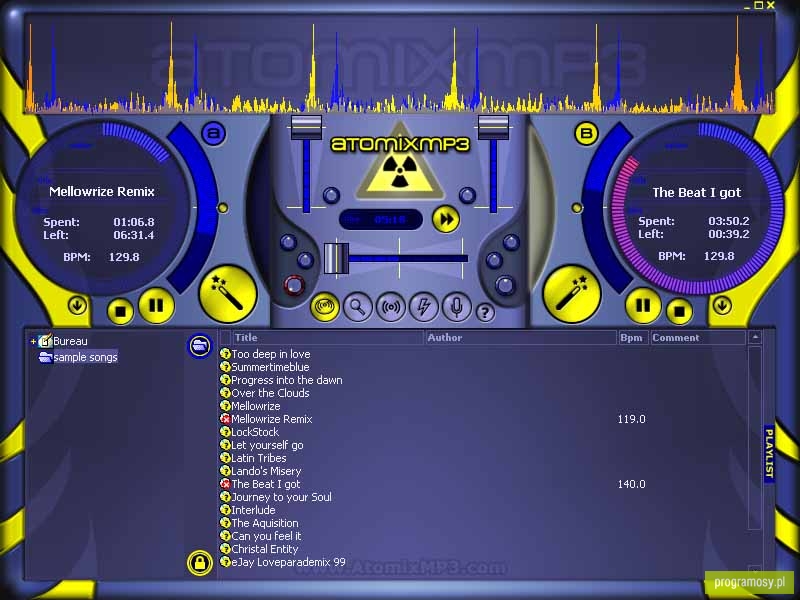This screenshot has height=600, width=800.
Task: Select song Progress into the dawn
Action: pos(287,380)
